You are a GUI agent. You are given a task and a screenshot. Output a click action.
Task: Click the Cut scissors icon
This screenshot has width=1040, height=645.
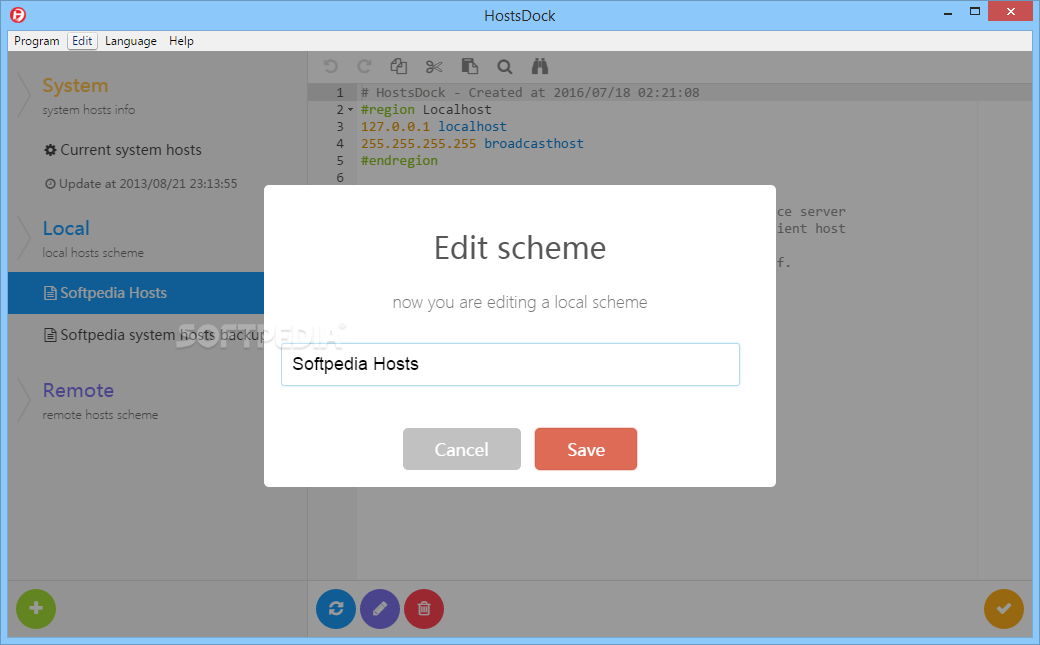[434, 66]
